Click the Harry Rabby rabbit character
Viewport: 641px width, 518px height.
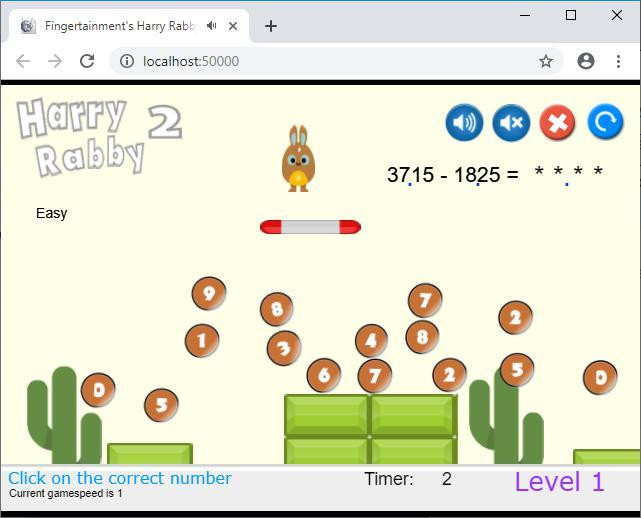click(298, 159)
